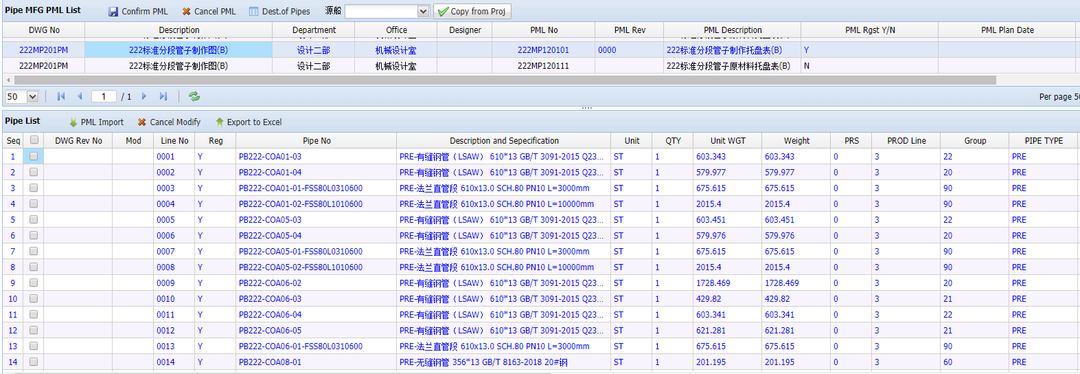The image size is (1080, 374).
Task: Sort by PML No column header
Action: click(544, 30)
